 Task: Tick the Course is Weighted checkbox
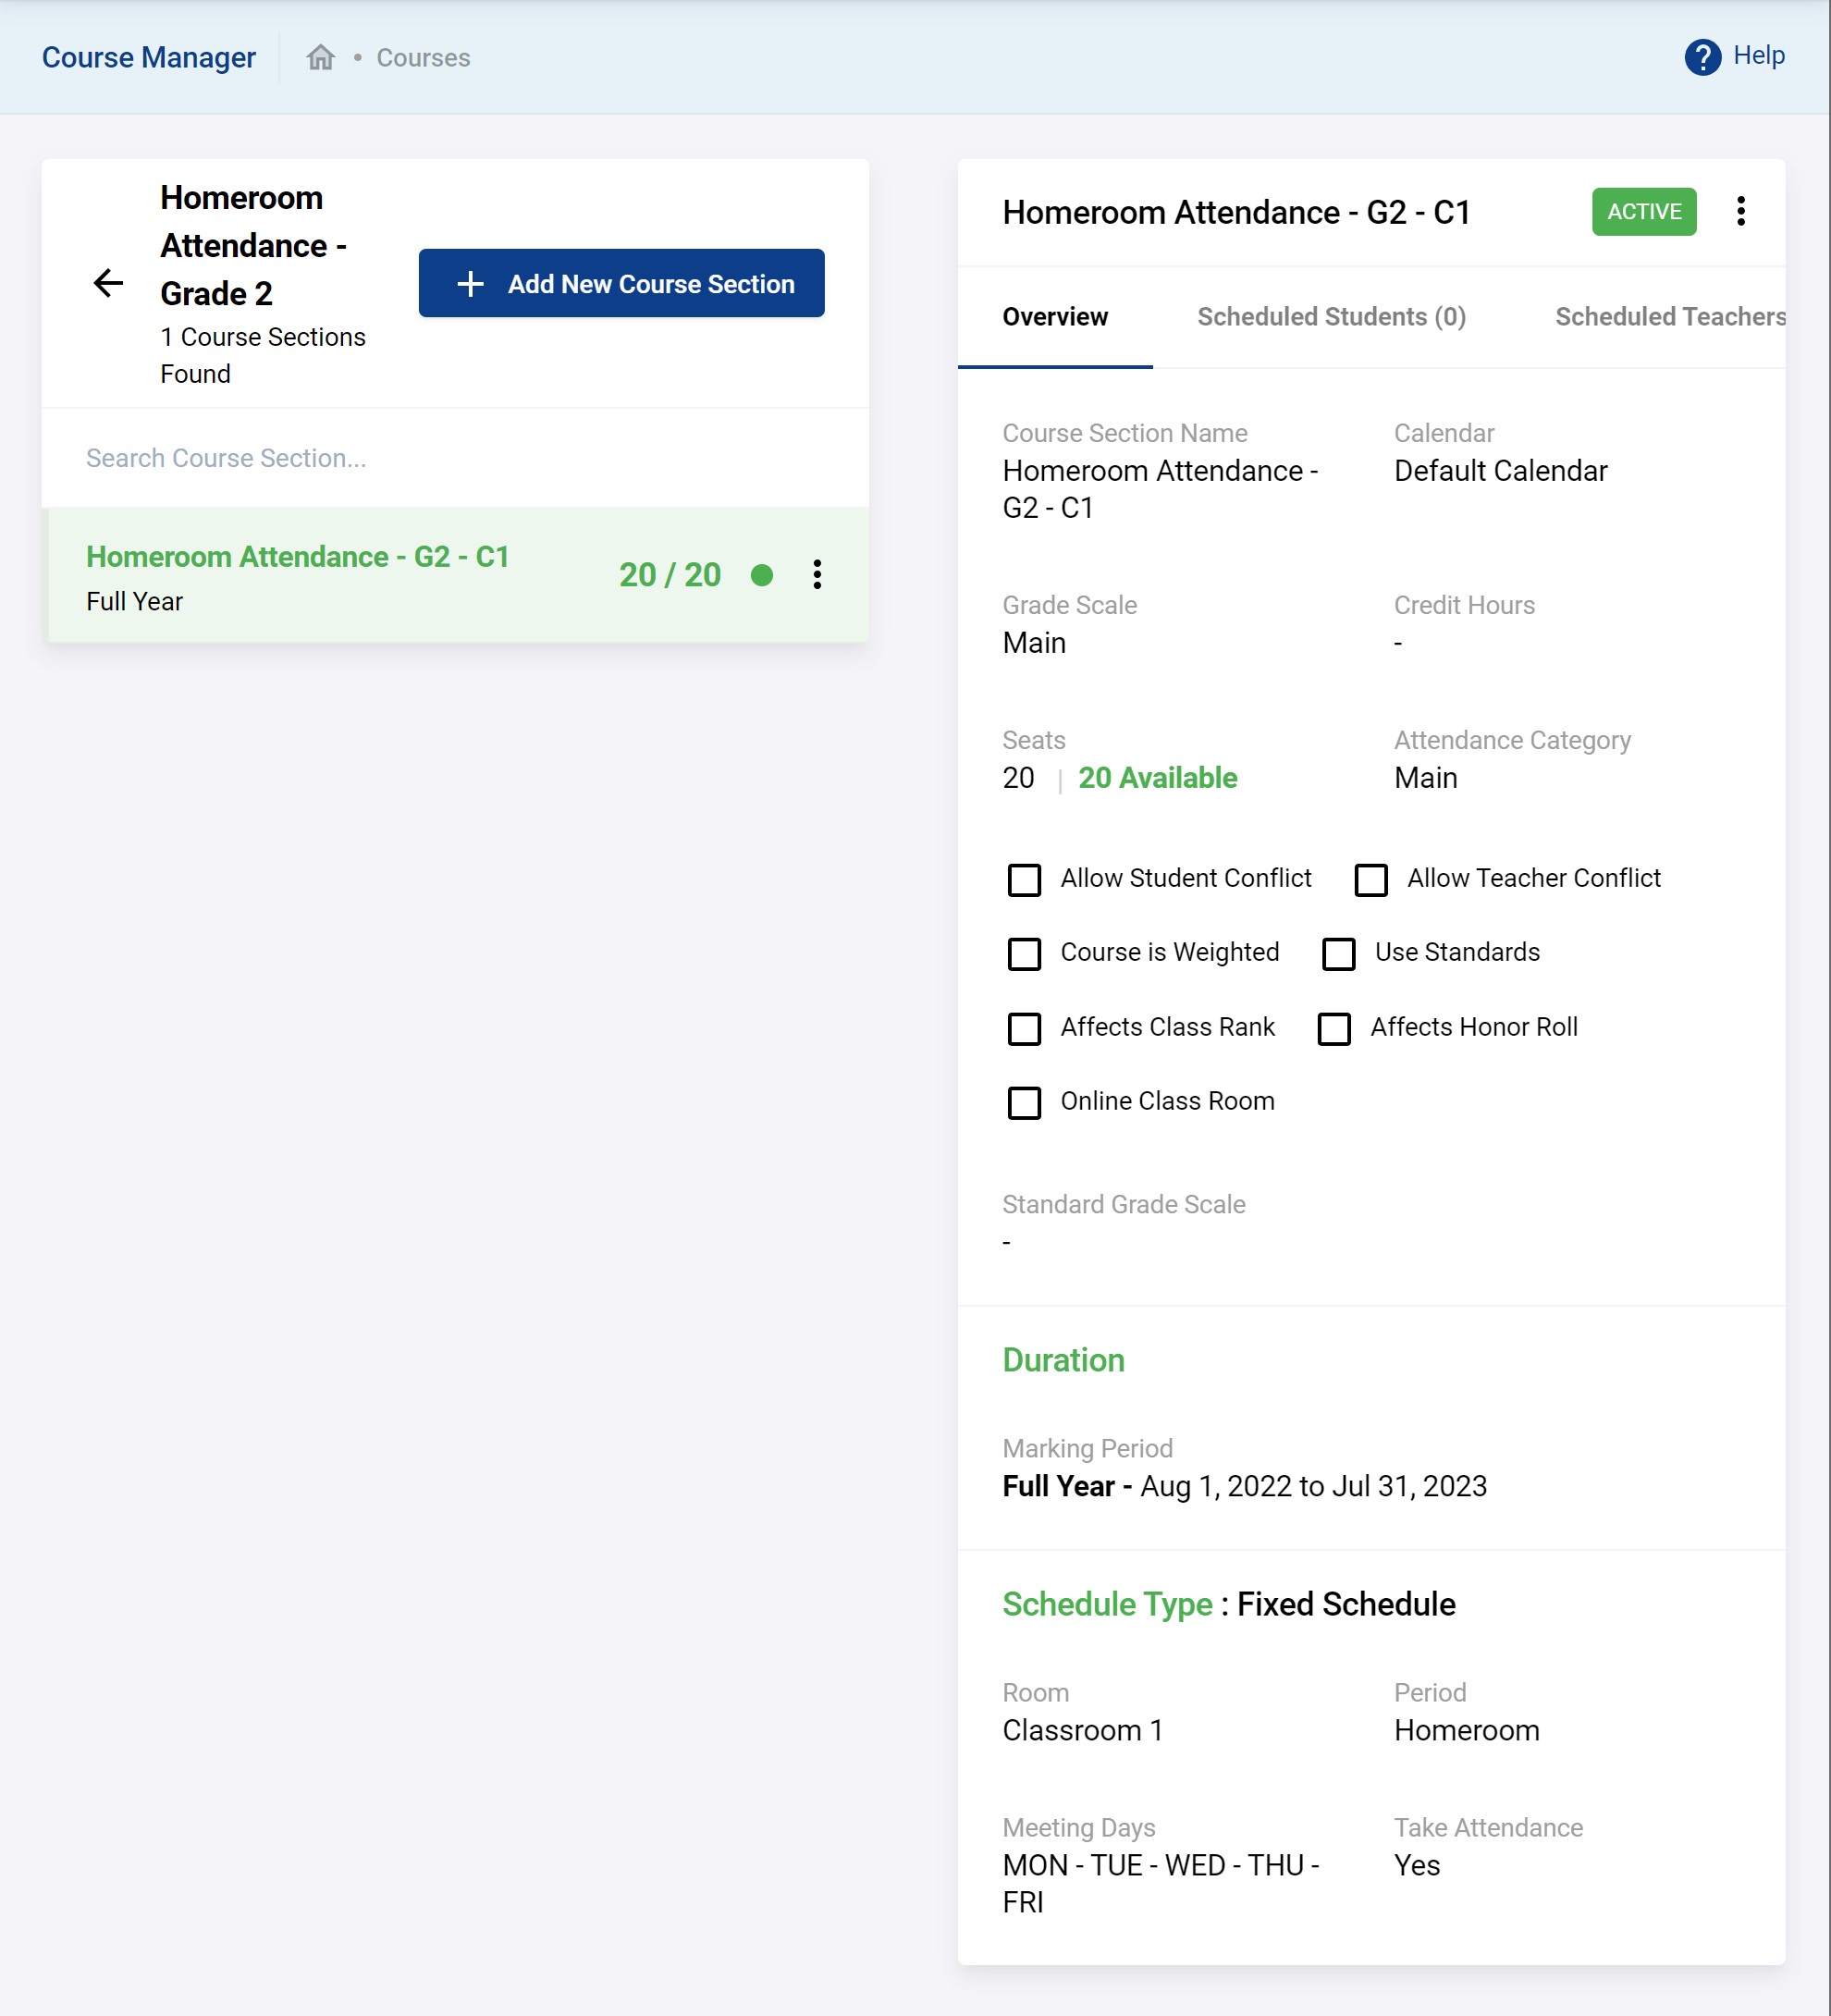click(x=1024, y=954)
